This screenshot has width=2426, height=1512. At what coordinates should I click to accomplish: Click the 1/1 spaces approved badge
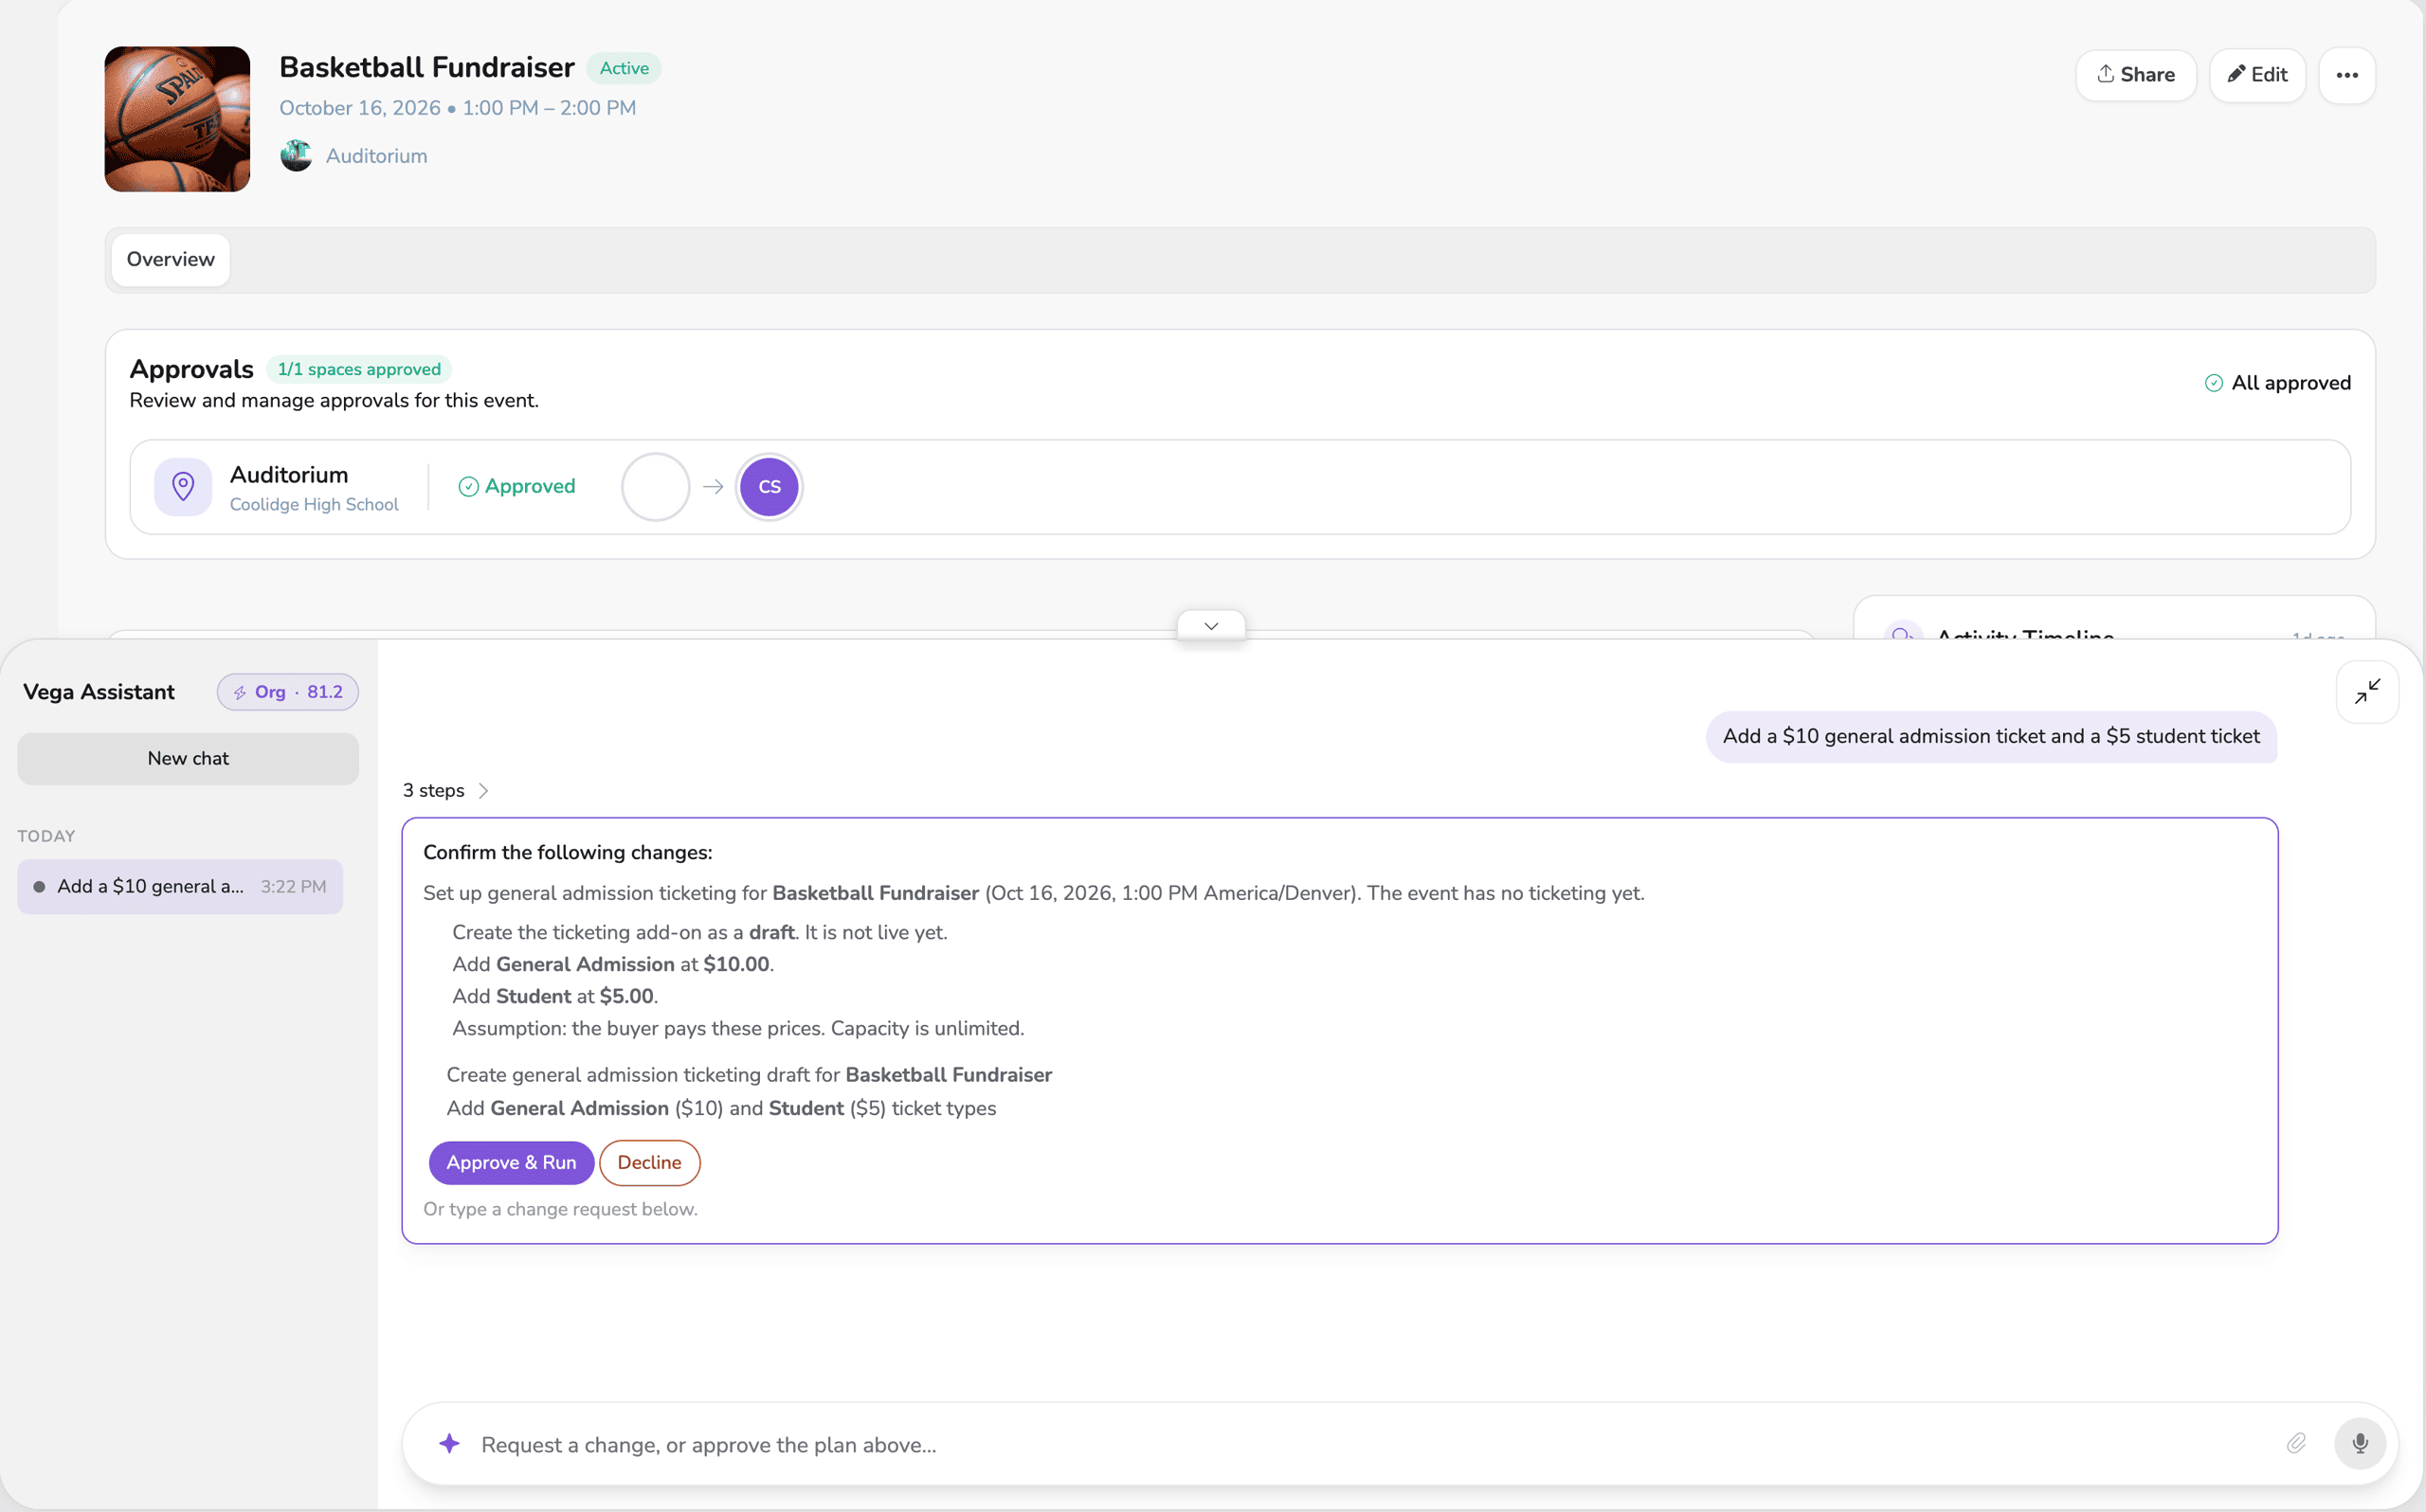[359, 370]
